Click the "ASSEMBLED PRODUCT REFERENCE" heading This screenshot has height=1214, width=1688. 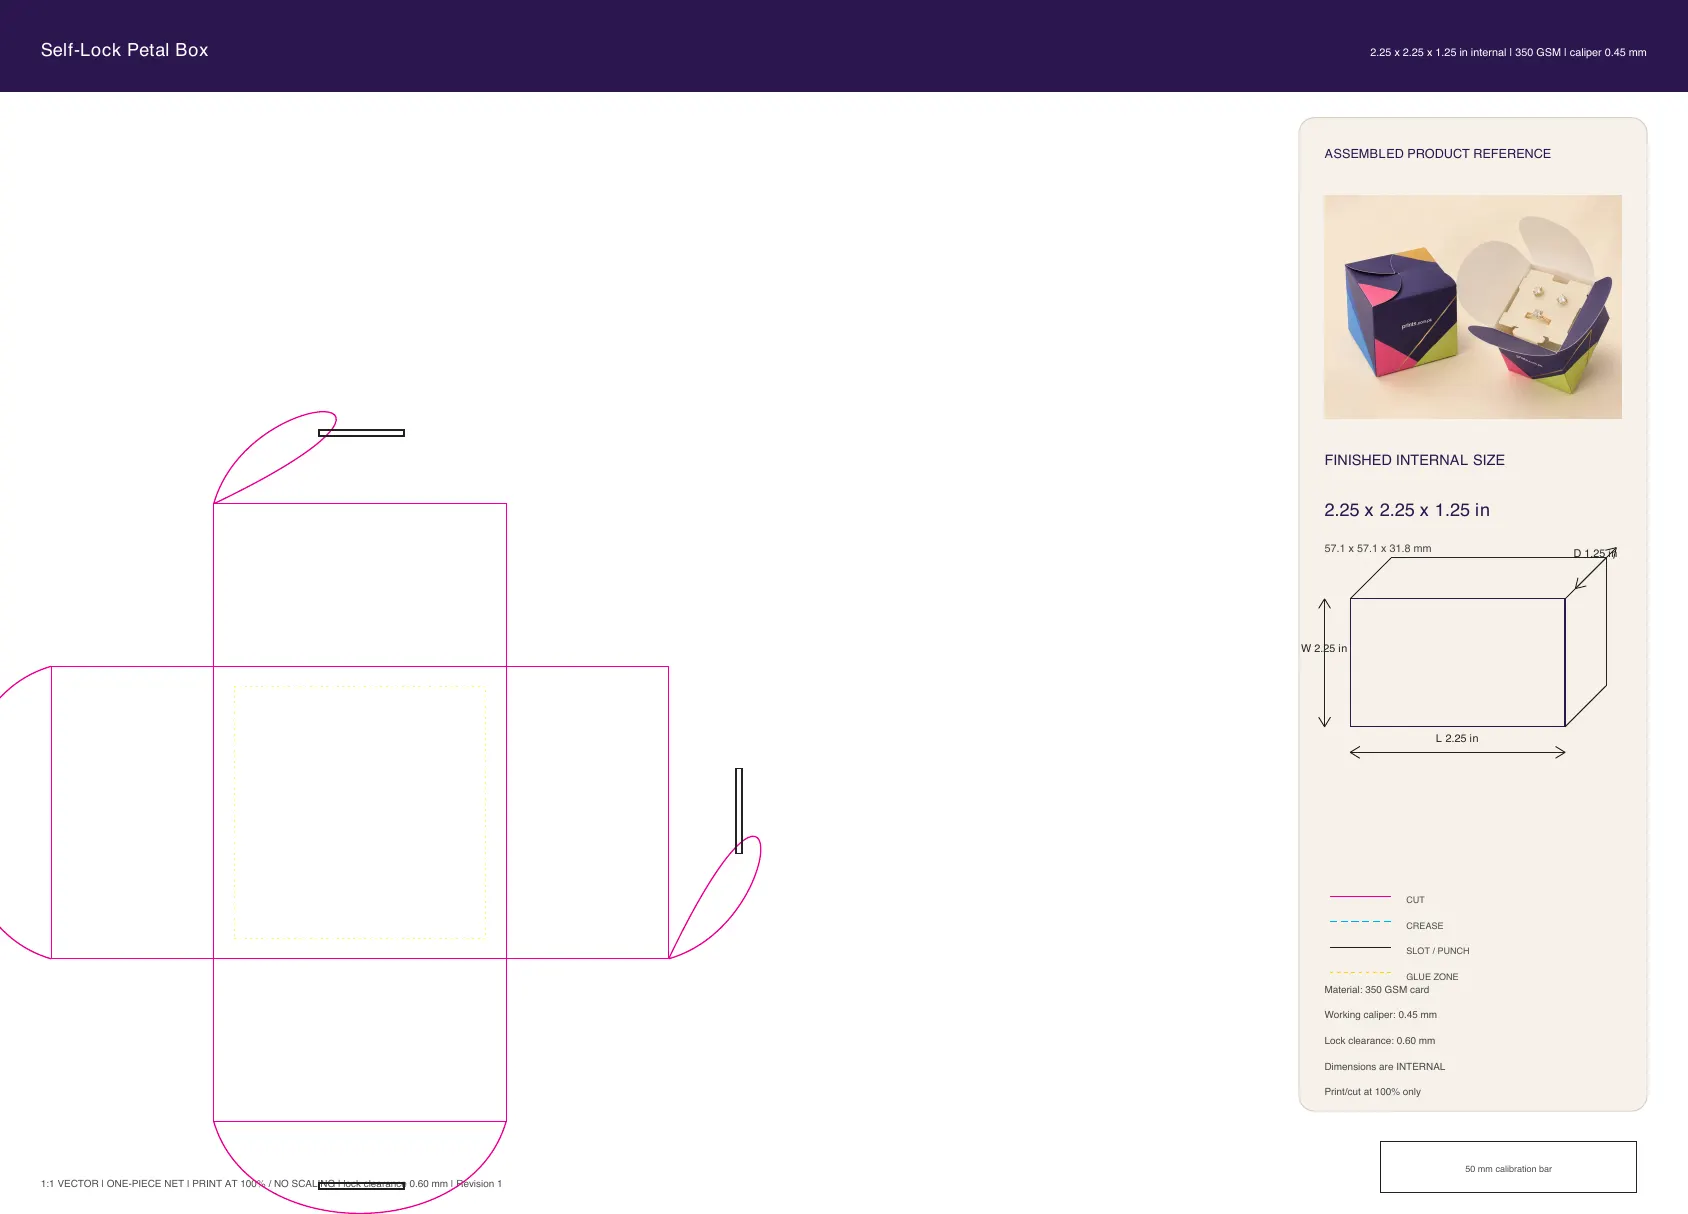1437,154
